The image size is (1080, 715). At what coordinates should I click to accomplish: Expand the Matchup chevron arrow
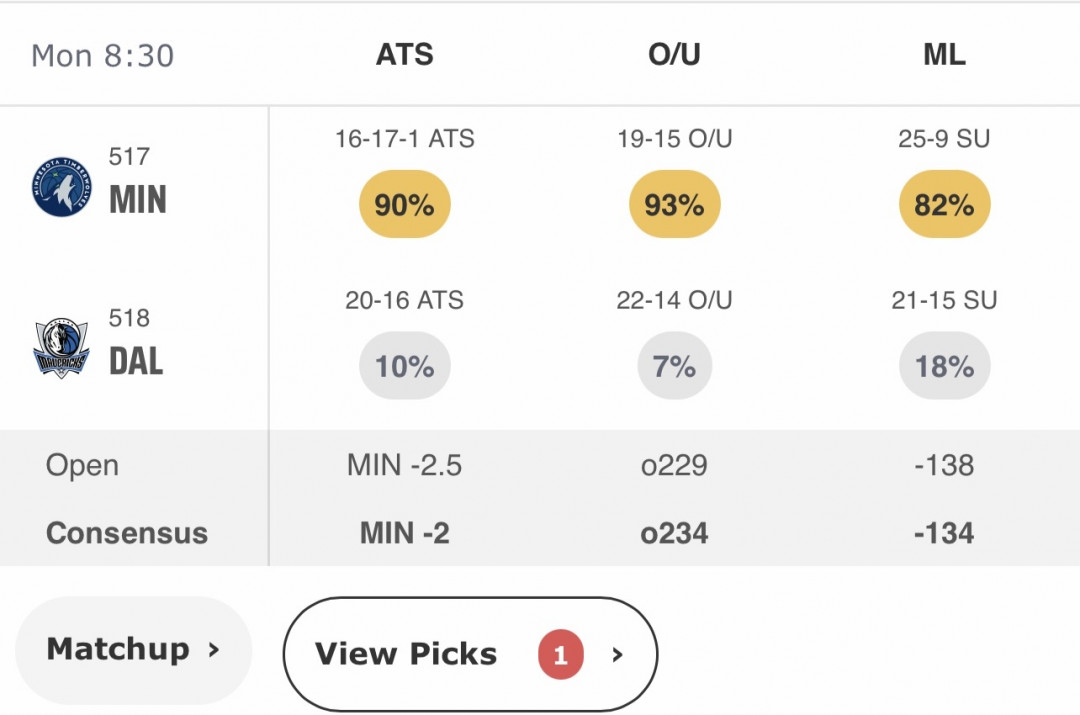coord(214,649)
